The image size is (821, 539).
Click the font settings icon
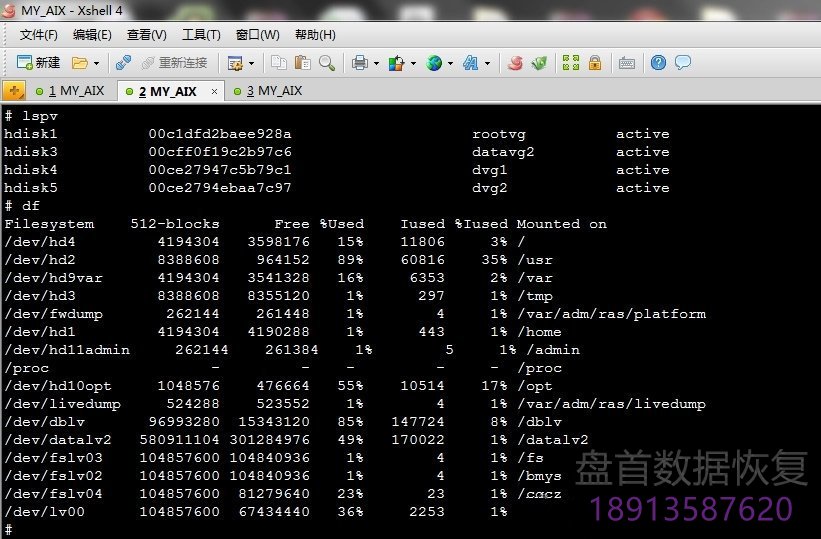pyautogui.click(x=471, y=63)
